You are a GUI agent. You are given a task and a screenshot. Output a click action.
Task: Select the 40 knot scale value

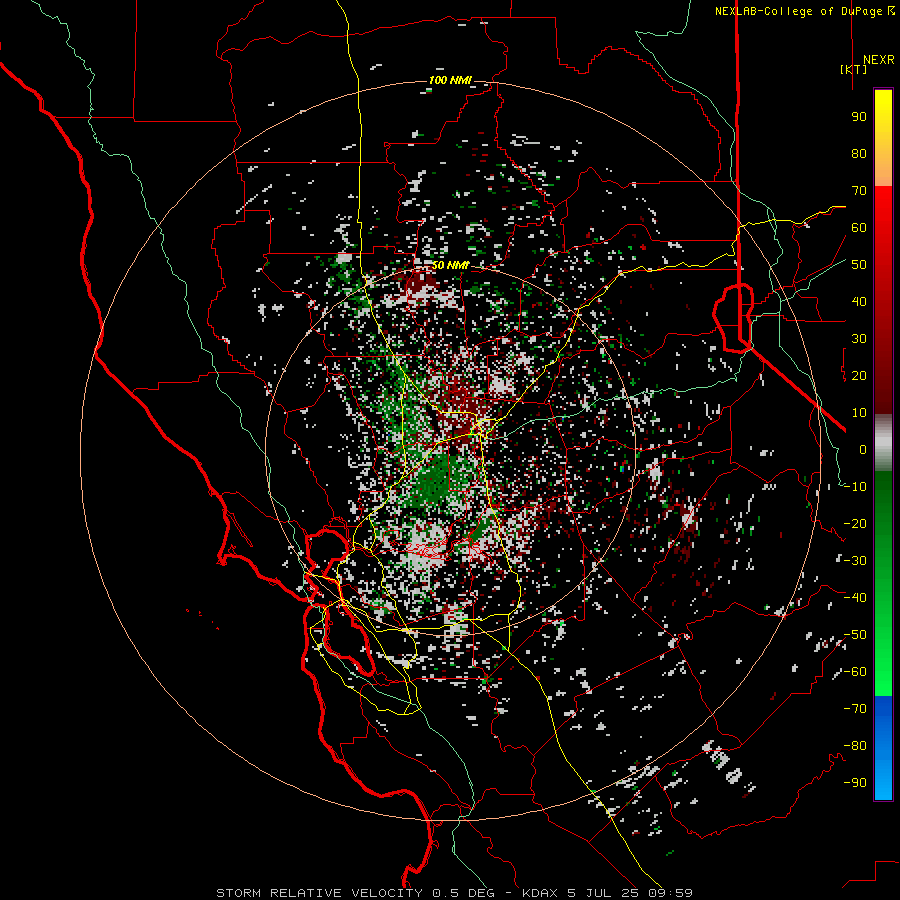(859, 301)
